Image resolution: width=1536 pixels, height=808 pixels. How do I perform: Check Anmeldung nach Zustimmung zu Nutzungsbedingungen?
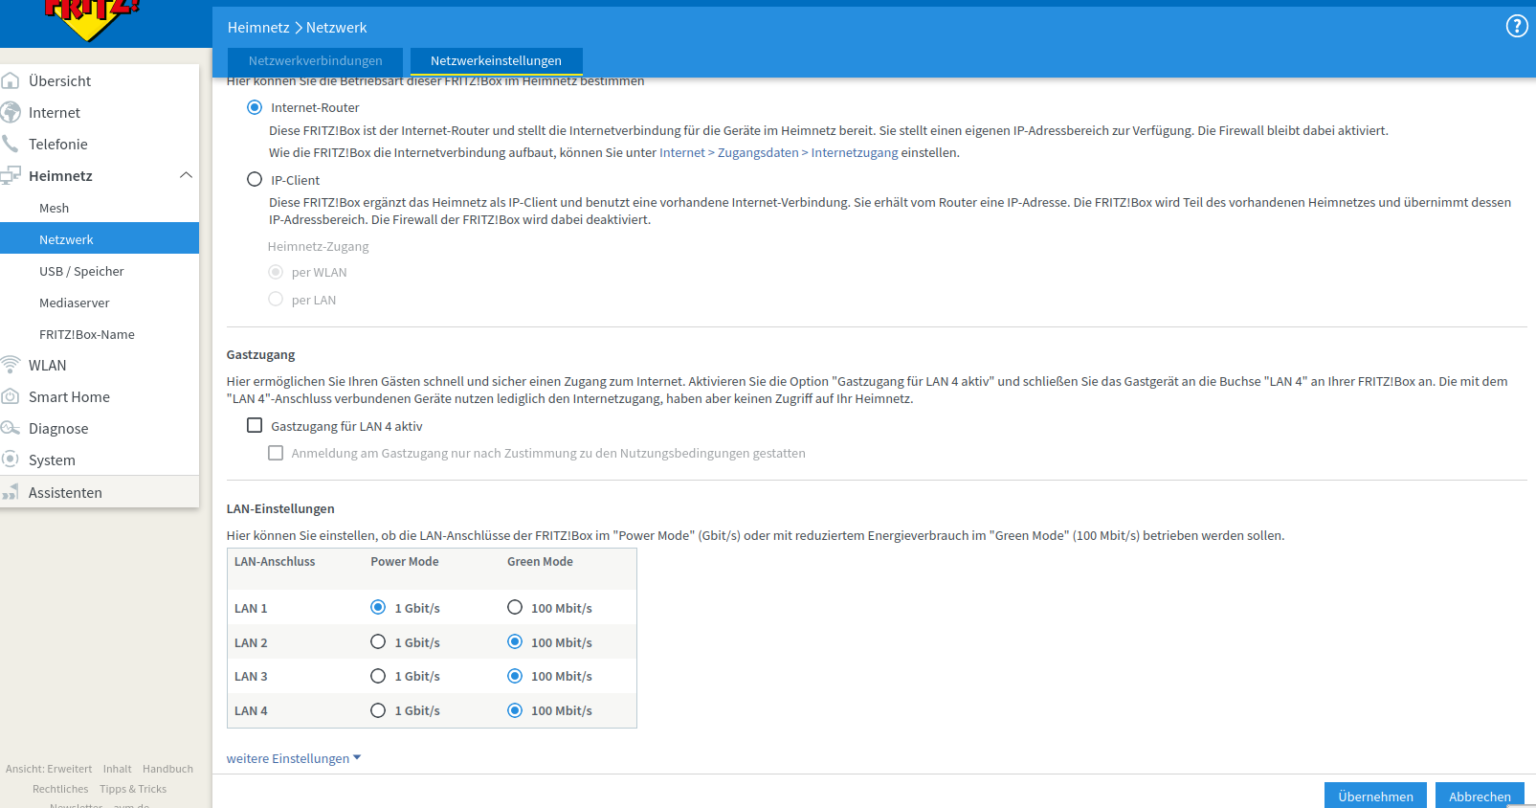(x=275, y=453)
